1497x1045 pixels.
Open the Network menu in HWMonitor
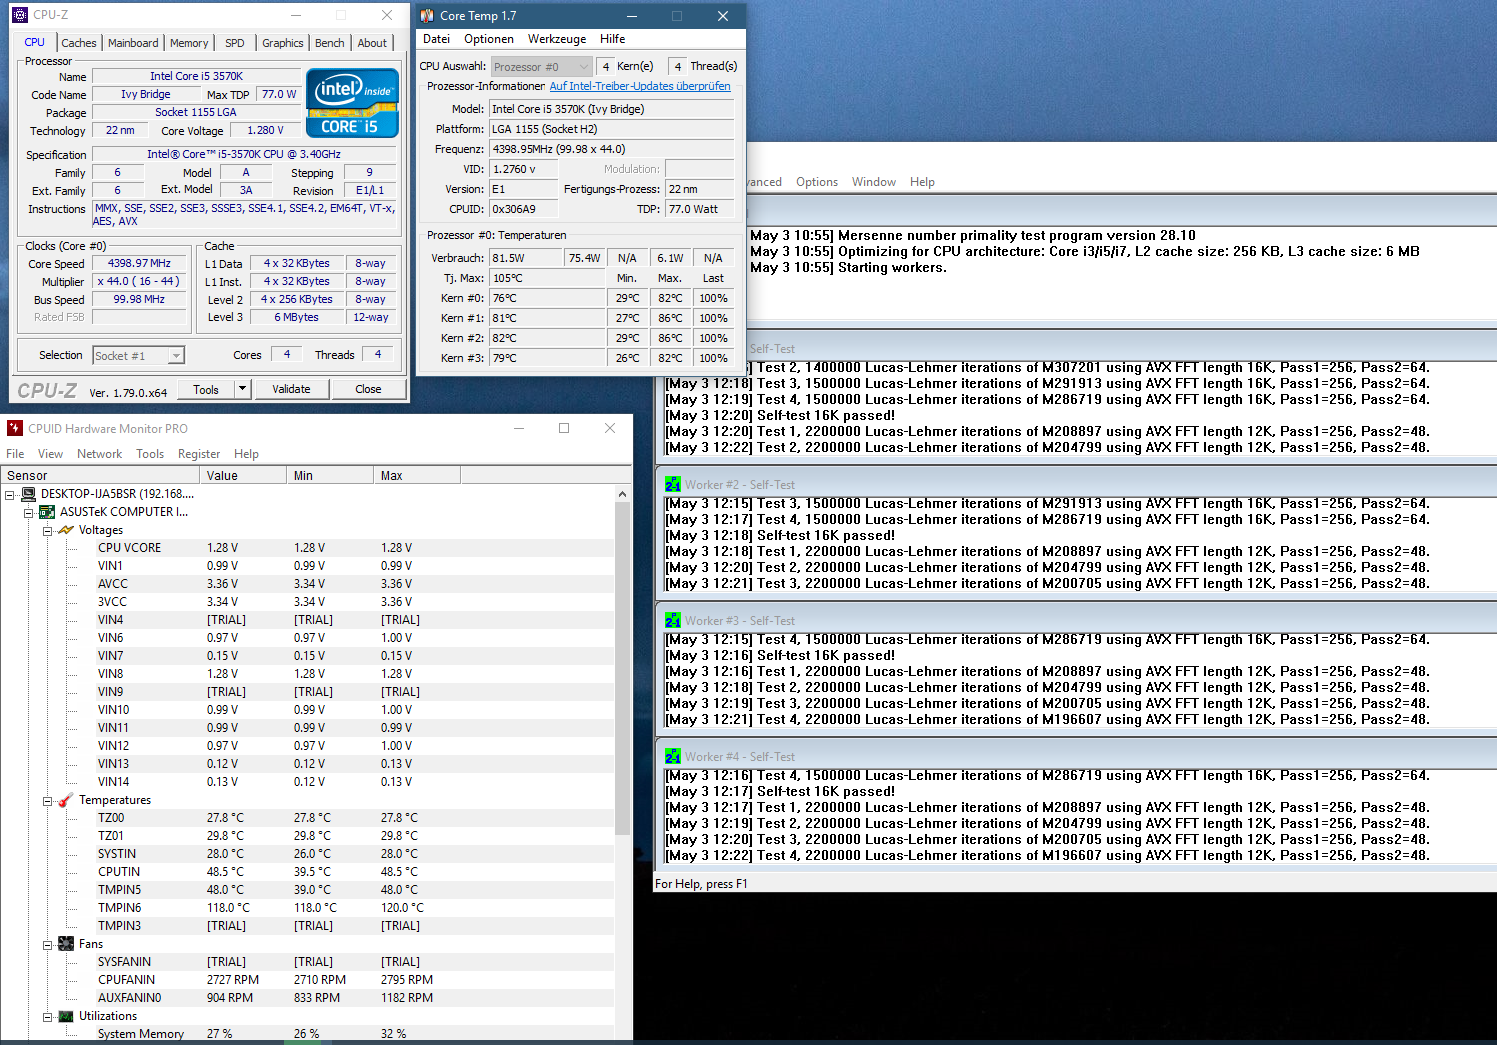click(x=99, y=454)
